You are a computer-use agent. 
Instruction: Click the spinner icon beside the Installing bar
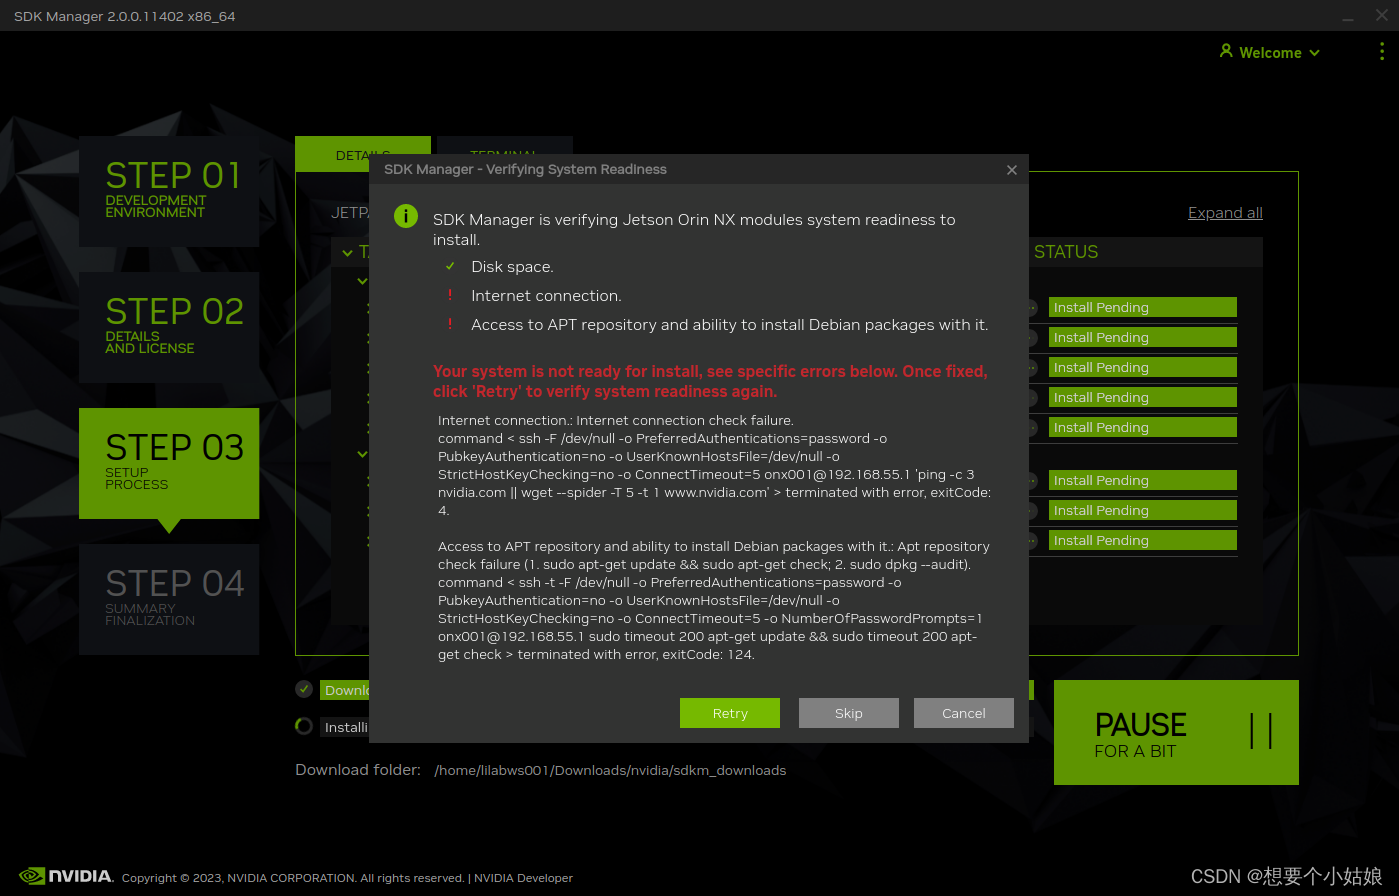(304, 726)
